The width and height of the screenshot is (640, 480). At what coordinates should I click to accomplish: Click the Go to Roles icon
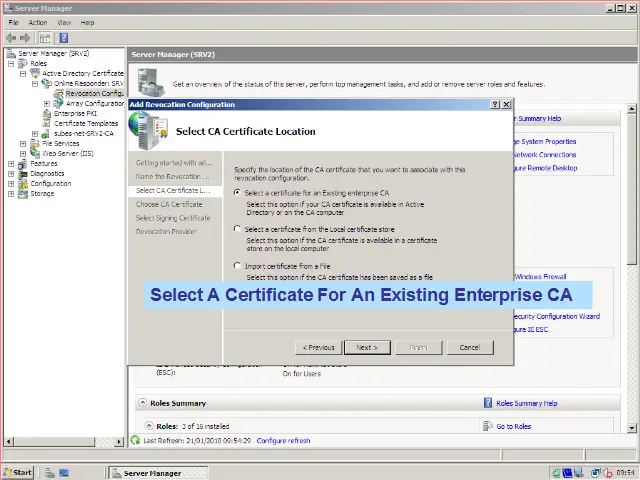[x=488, y=426]
